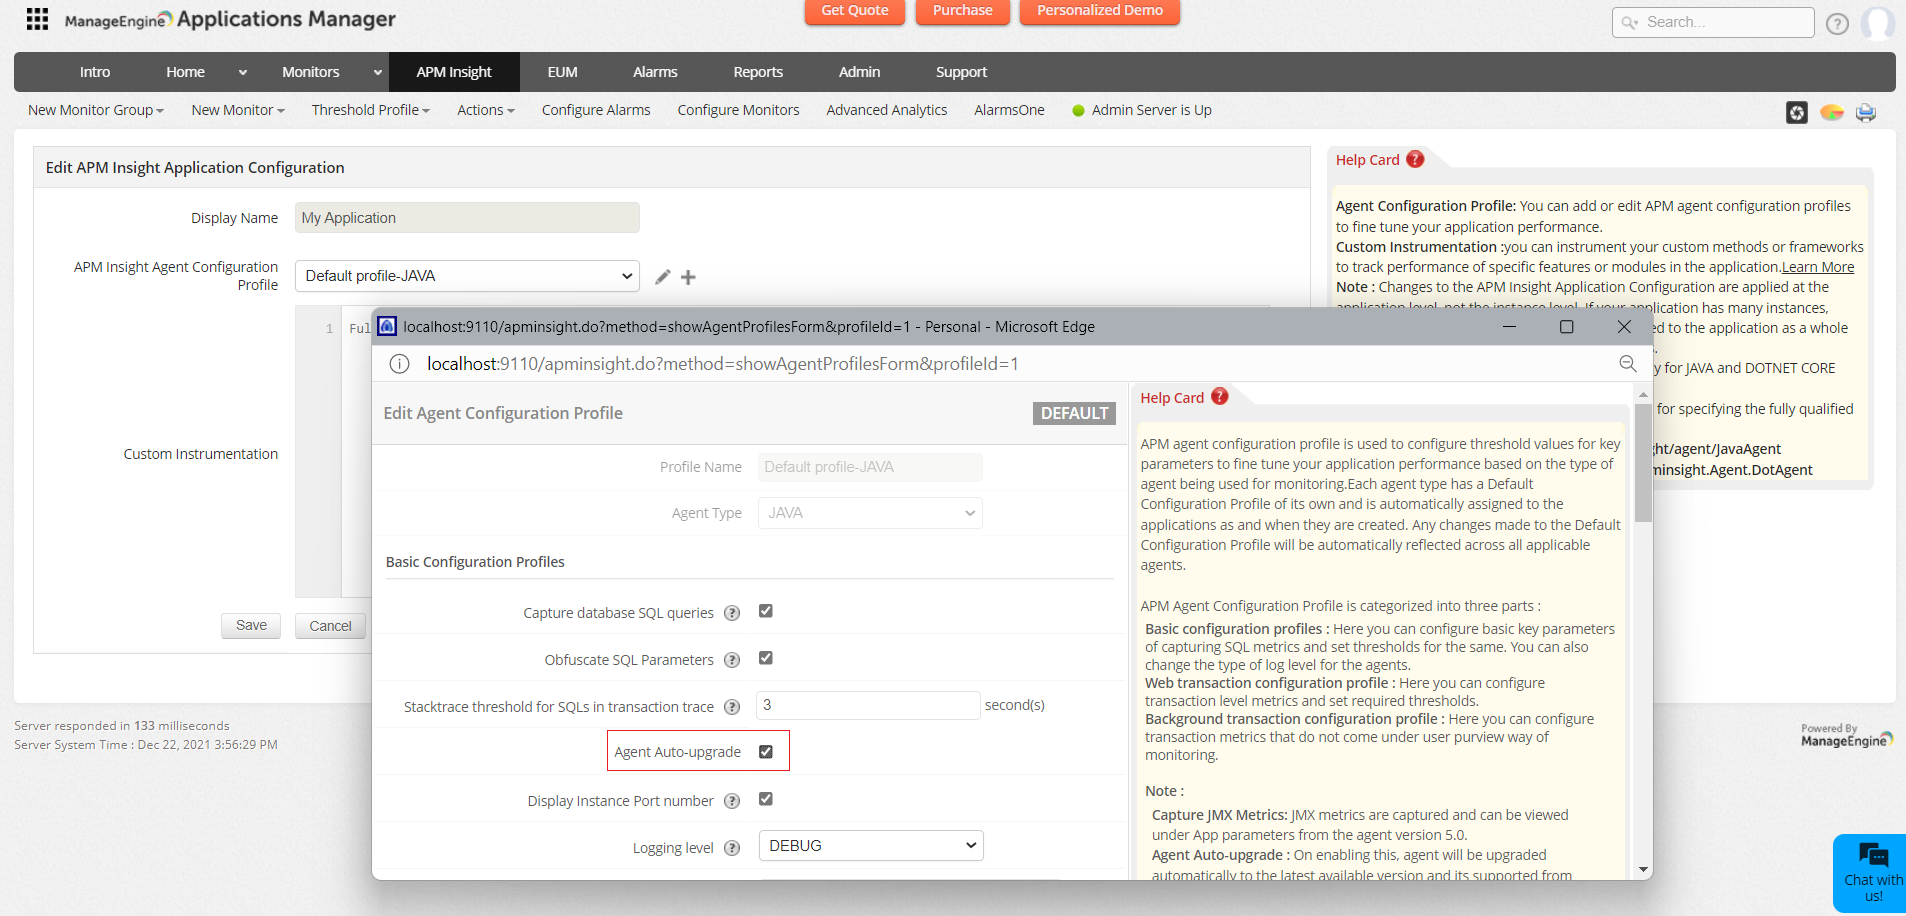This screenshot has width=1906, height=916.
Task: Open the Support tab
Action: click(961, 72)
